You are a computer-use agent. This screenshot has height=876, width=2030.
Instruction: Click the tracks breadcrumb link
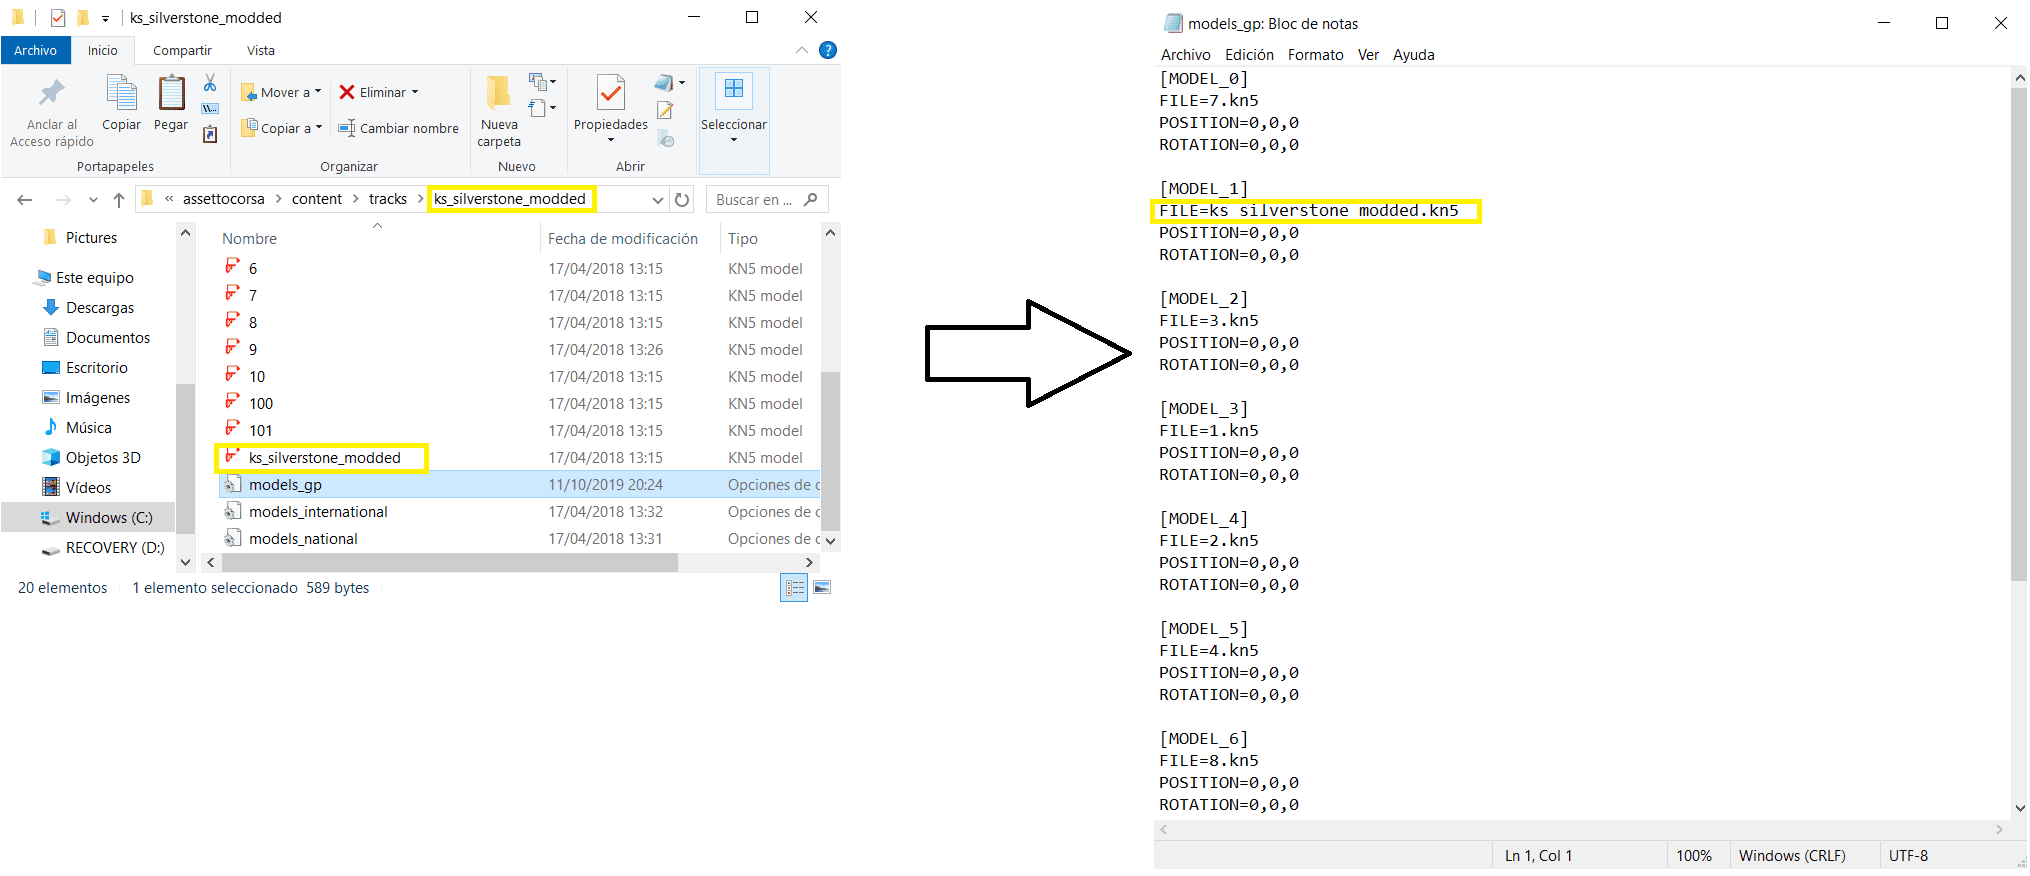coord(387,199)
